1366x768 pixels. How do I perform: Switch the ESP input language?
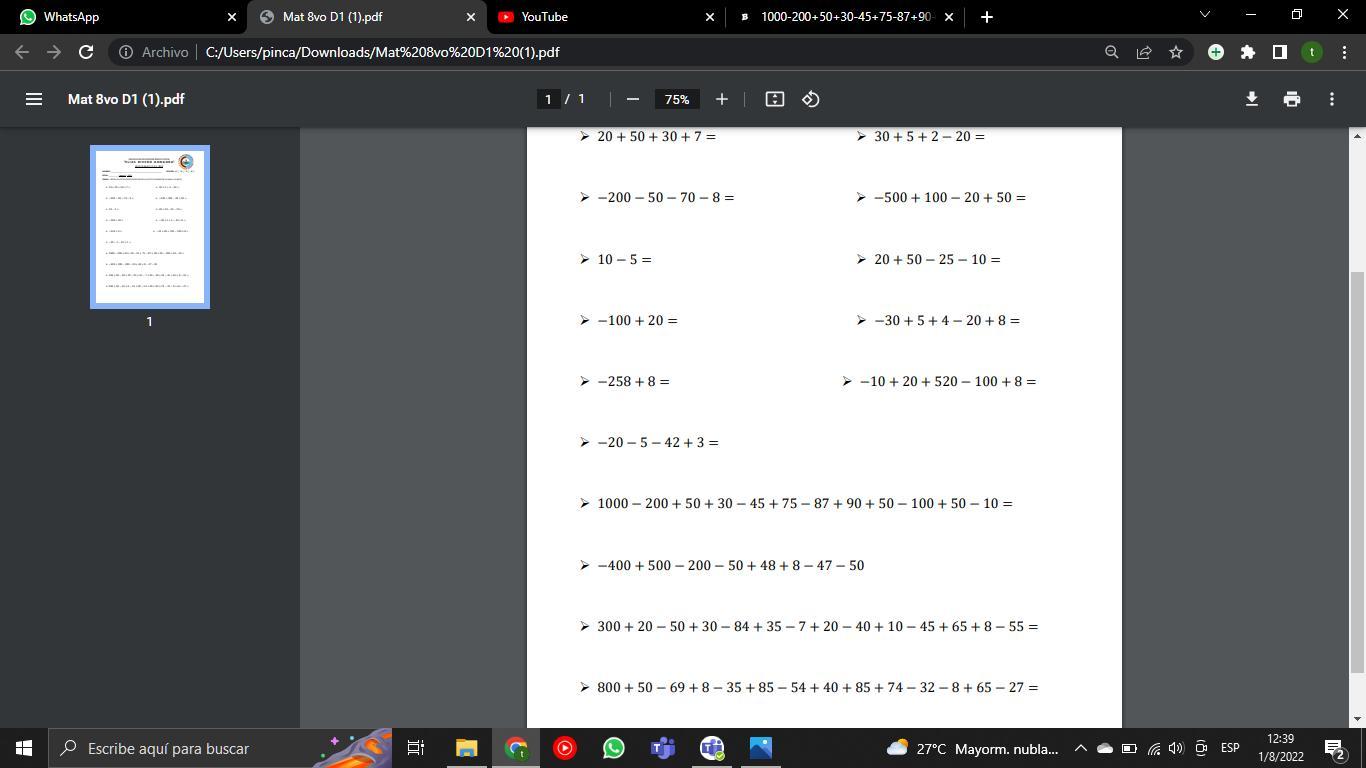tap(1230, 748)
